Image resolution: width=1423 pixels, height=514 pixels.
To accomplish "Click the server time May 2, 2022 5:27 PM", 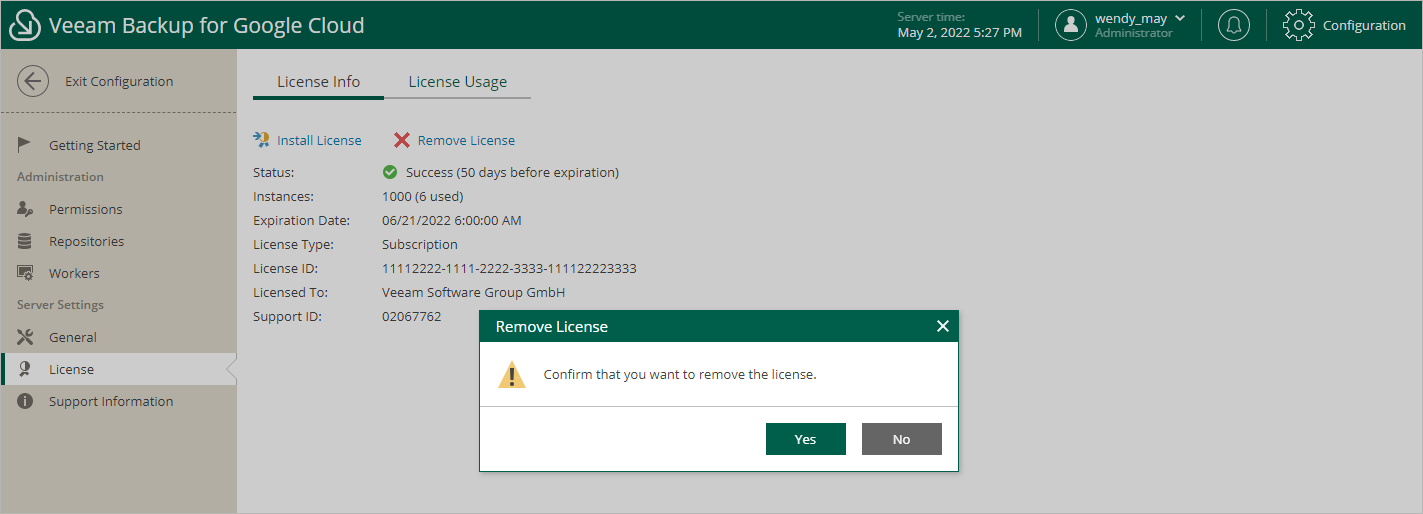I will (x=960, y=33).
